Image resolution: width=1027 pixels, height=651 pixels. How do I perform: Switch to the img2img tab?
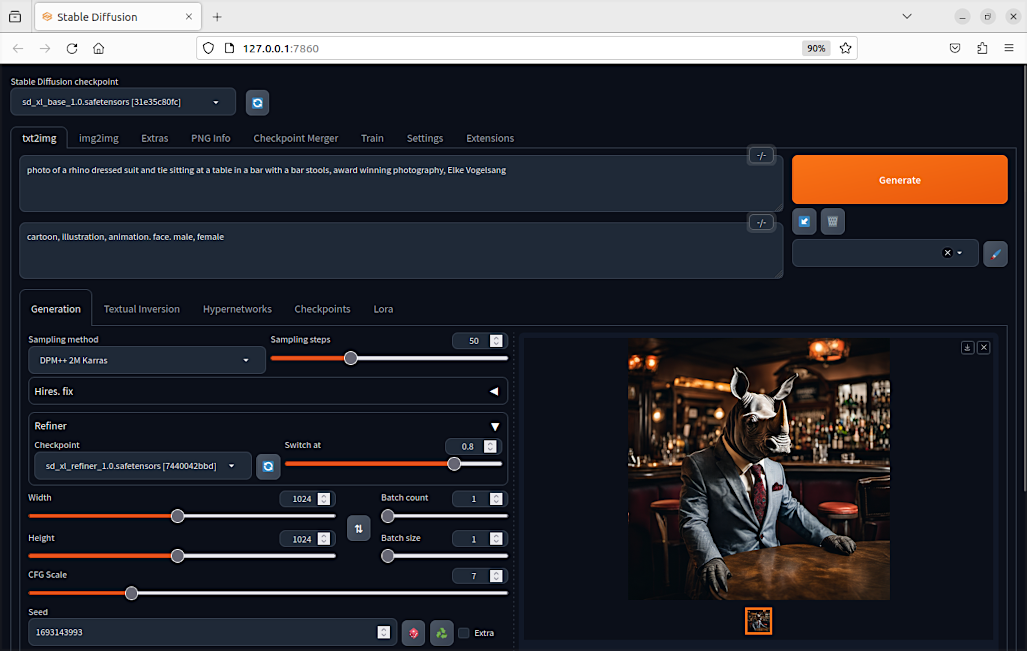coord(99,138)
